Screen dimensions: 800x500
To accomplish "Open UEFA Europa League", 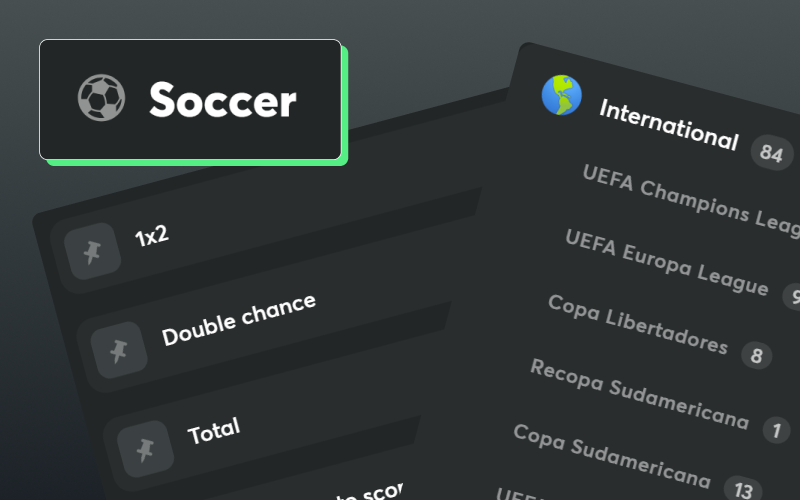I will point(666,263).
